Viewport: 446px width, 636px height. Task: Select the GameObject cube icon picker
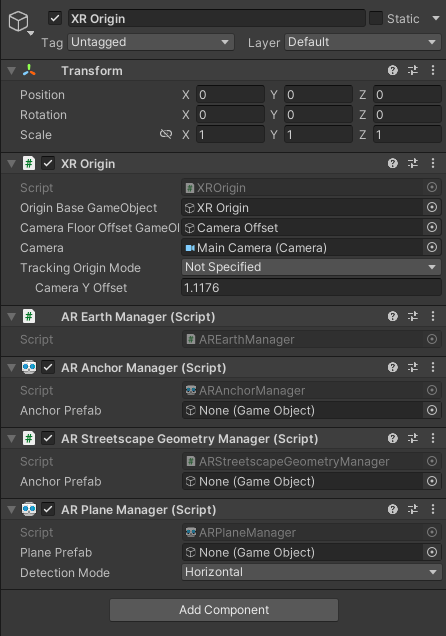(x=20, y=22)
